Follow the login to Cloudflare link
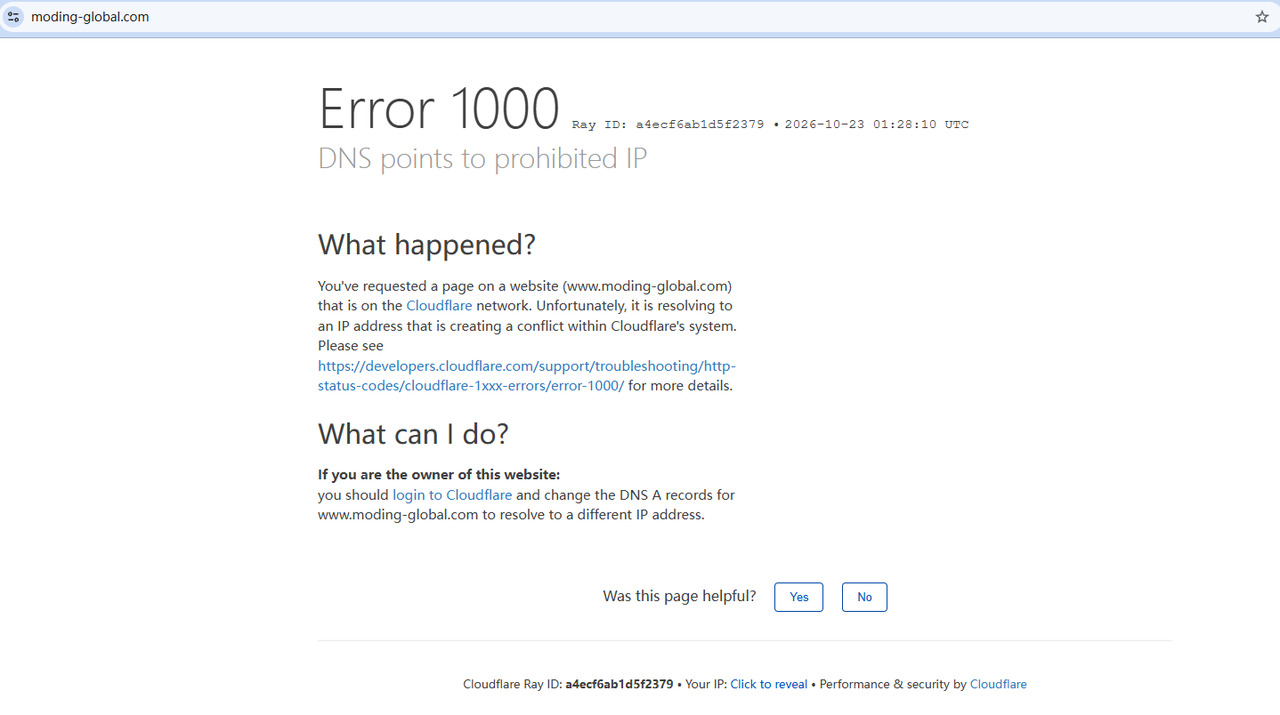The width and height of the screenshot is (1280, 715). (x=452, y=495)
